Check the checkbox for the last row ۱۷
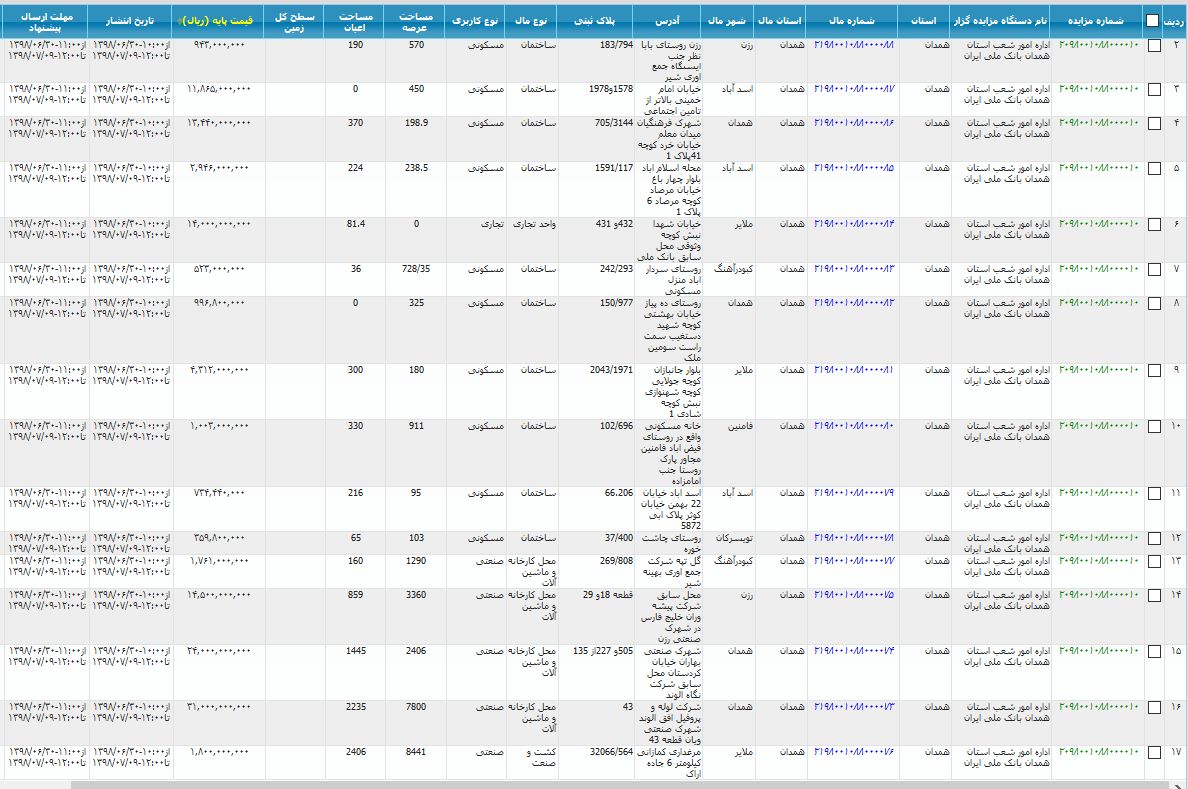This screenshot has width=1188, height=789. [x=1155, y=753]
